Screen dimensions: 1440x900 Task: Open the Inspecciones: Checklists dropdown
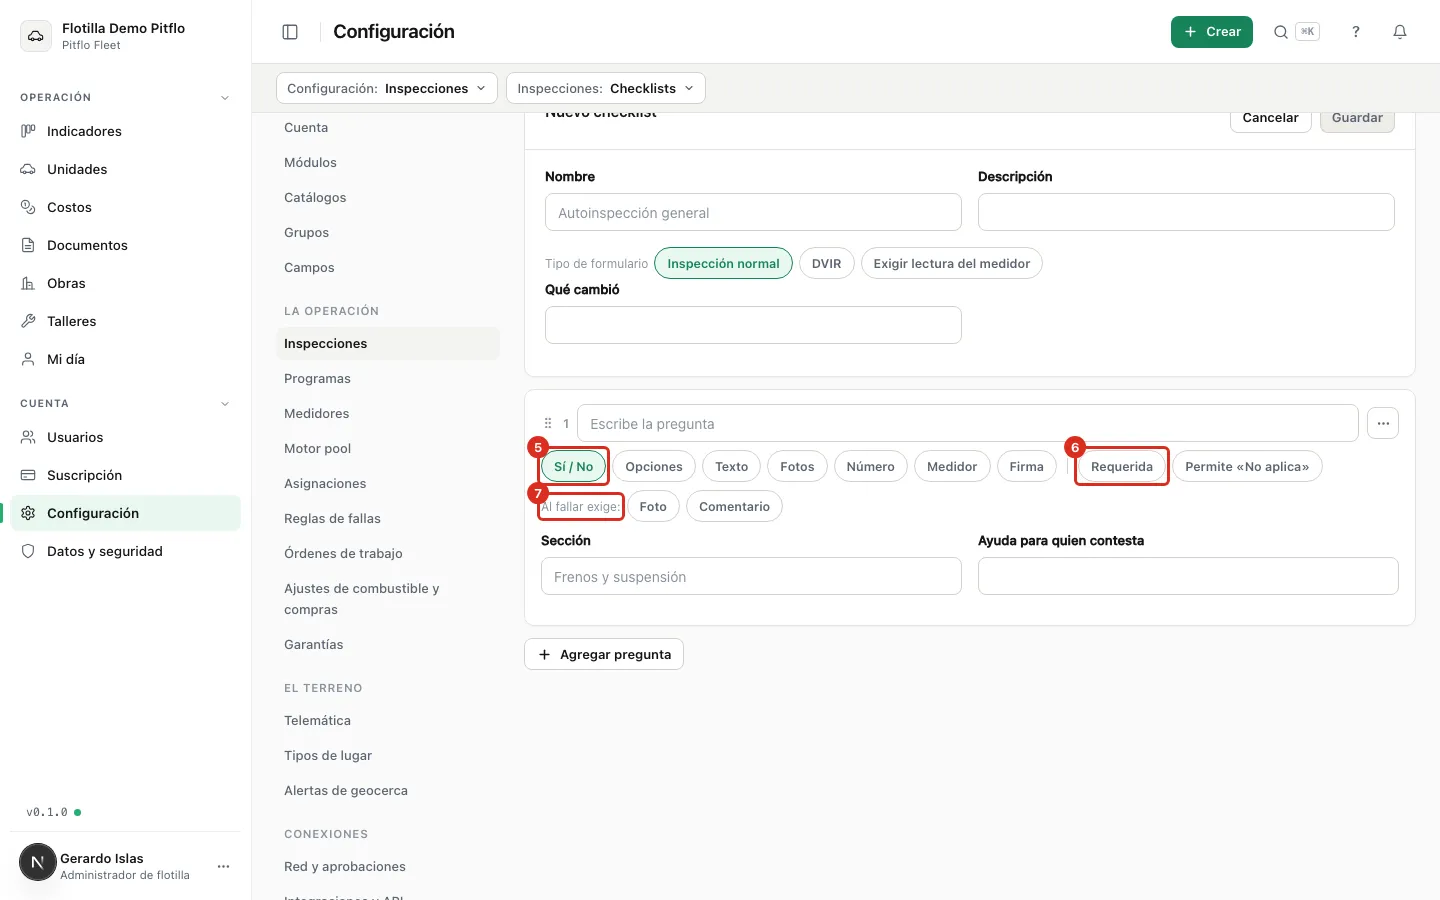606,88
